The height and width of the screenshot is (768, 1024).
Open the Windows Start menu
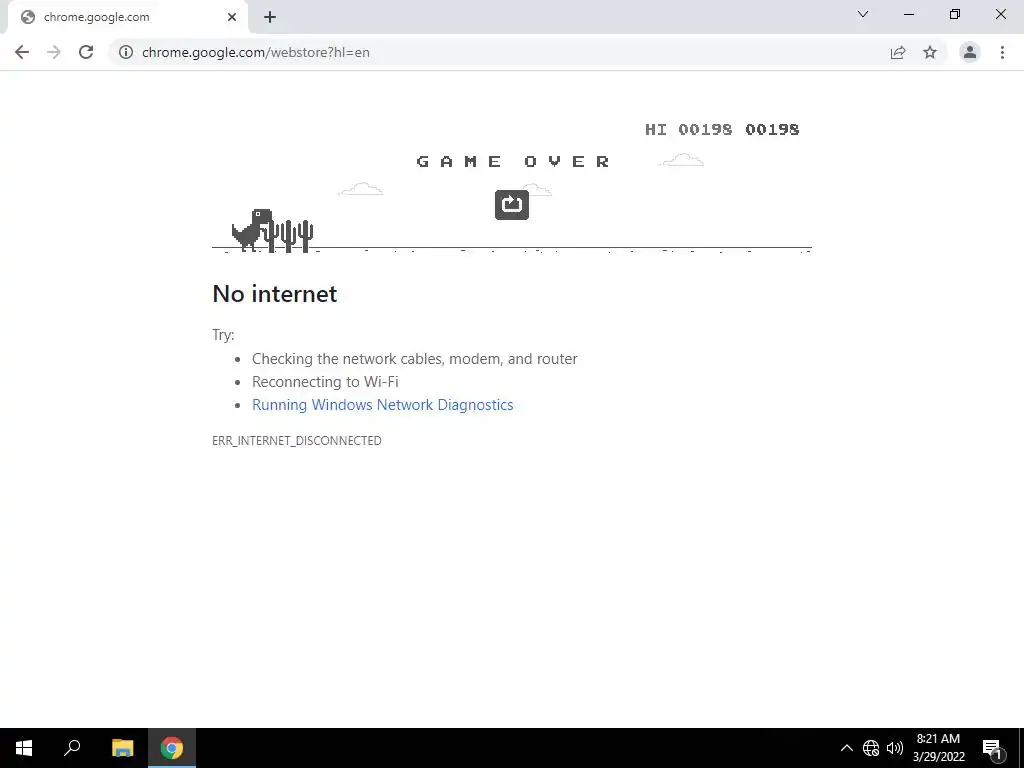pos(24,748)
